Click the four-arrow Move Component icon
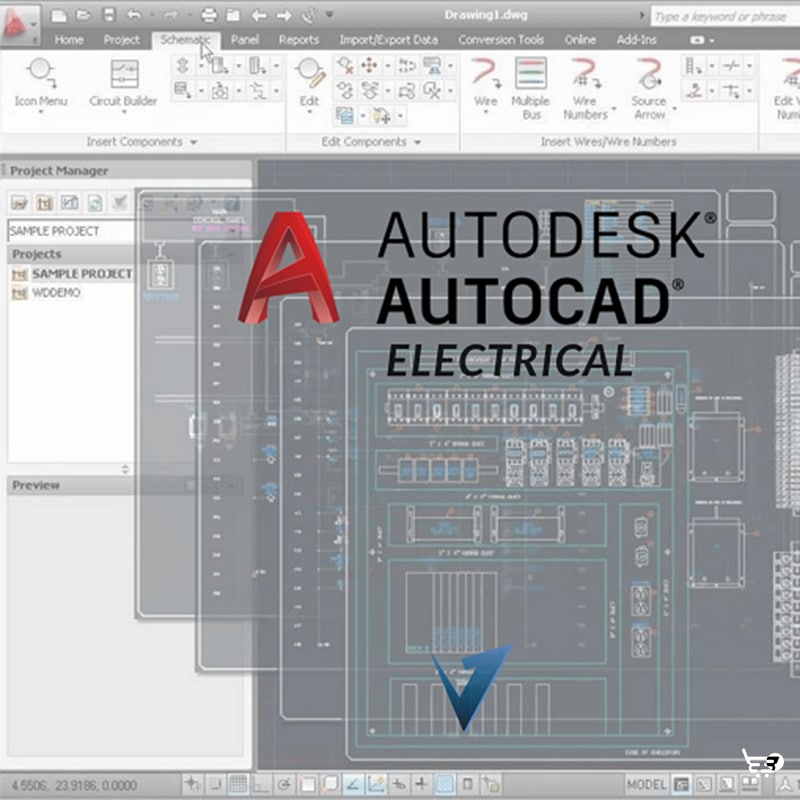The image size is (800, 800). (x=369, y=65)
